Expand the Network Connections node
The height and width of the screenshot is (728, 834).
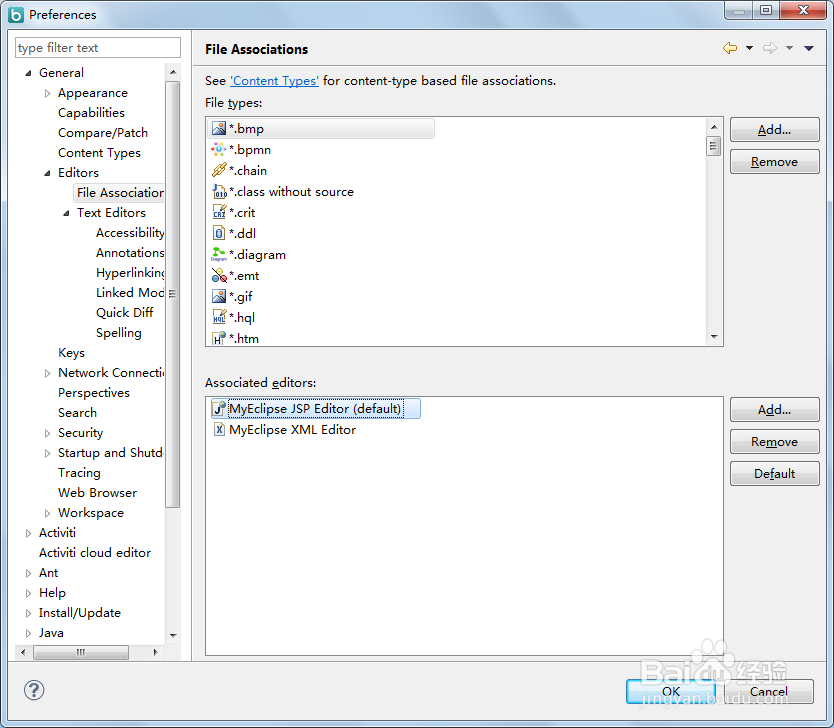[x=47, y=373]
